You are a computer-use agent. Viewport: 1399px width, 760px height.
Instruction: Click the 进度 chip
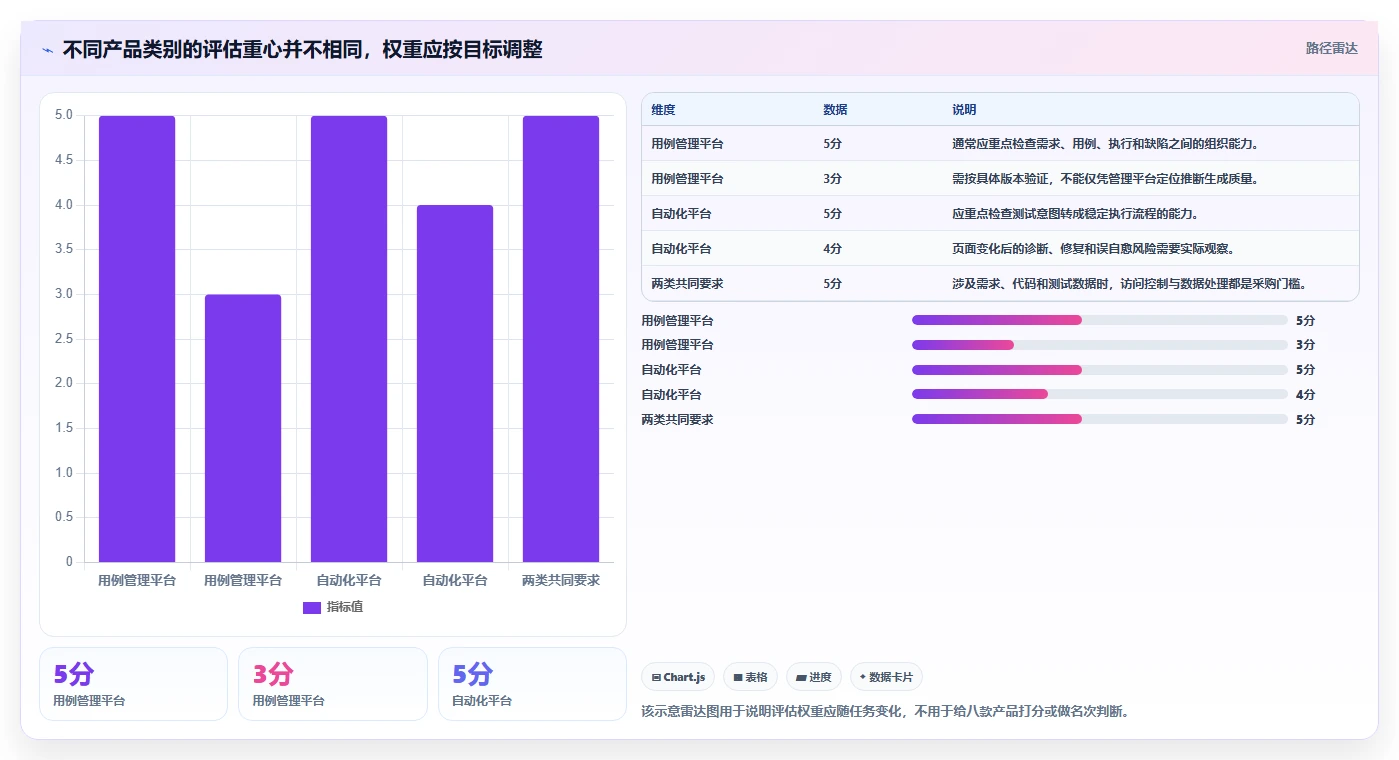coord(814,677)
